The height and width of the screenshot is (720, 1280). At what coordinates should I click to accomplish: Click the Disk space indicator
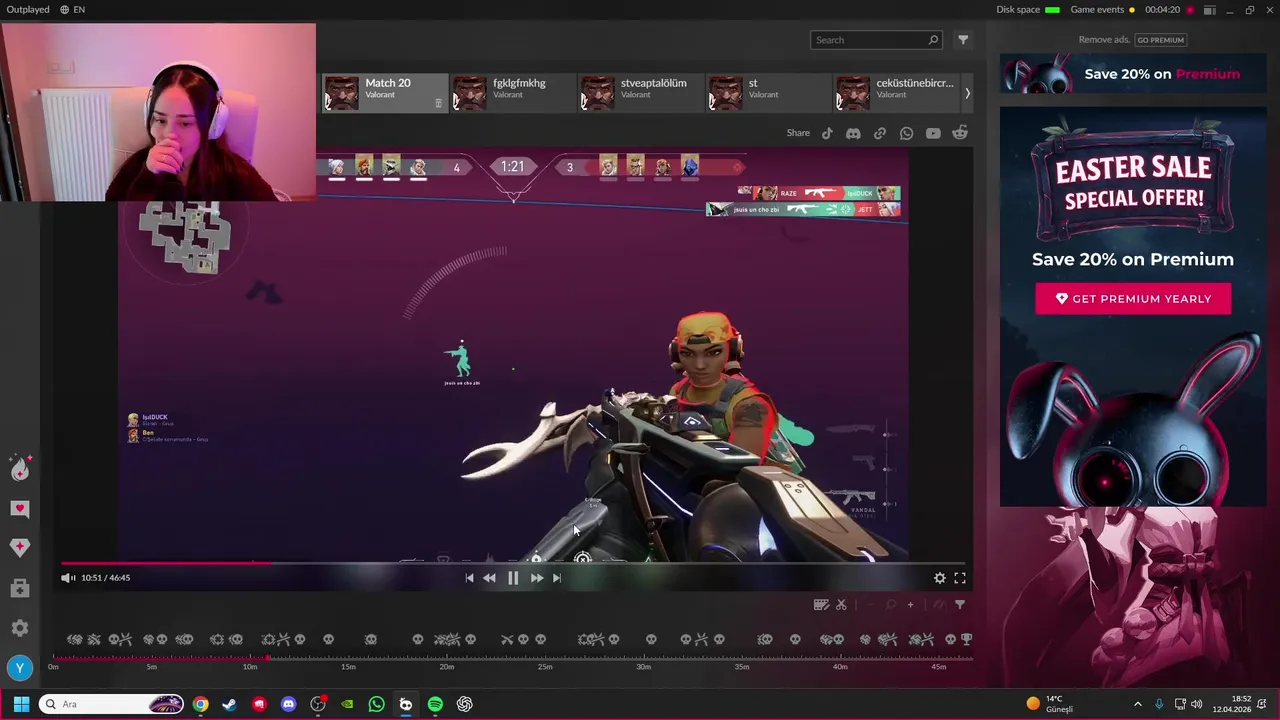[1028, 10]
